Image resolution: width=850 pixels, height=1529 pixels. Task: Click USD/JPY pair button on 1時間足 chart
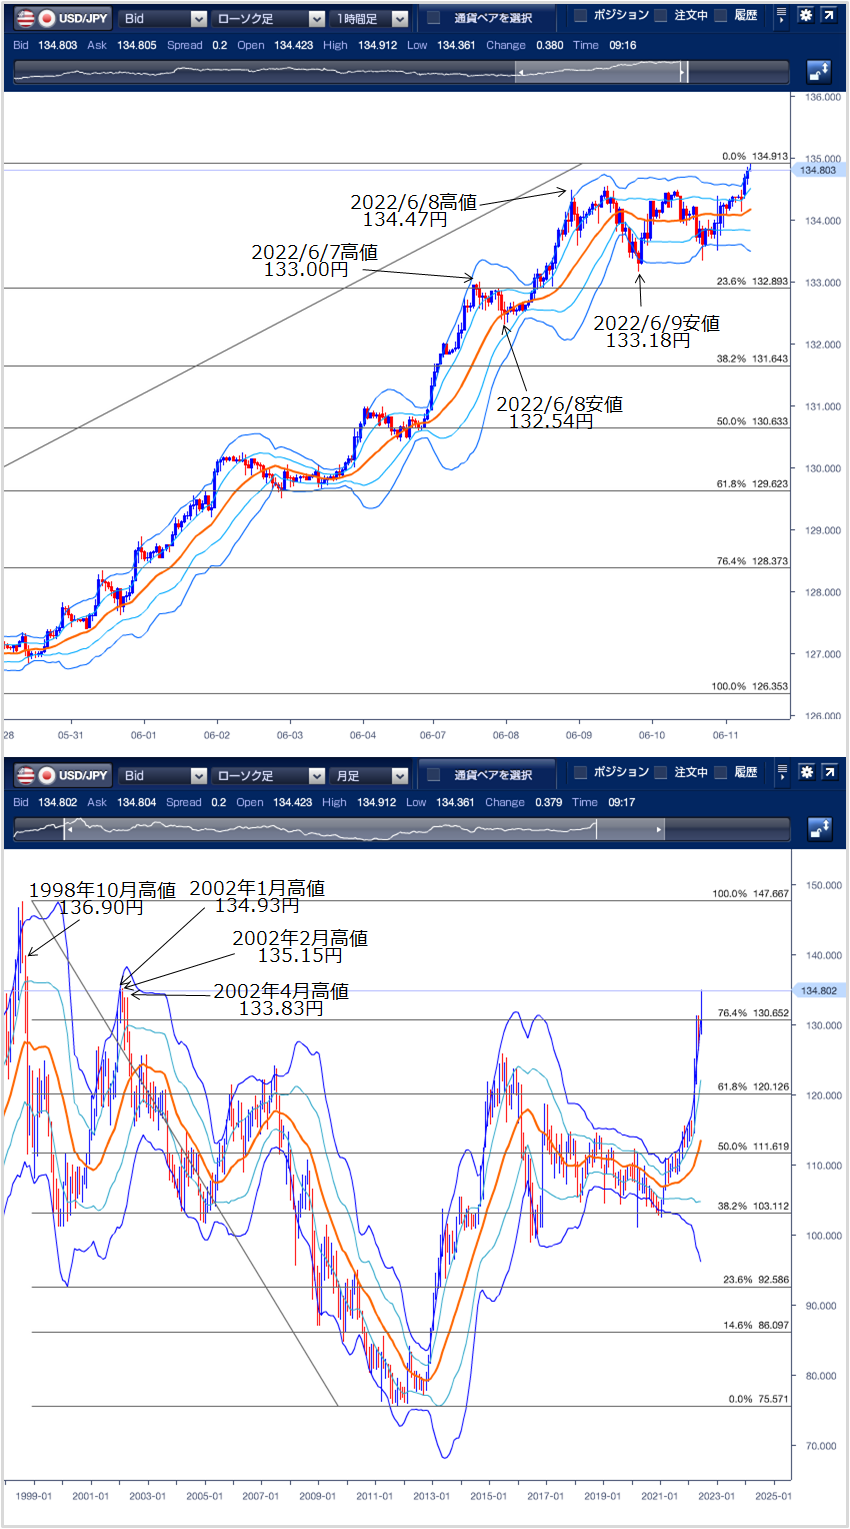[62, 18]
